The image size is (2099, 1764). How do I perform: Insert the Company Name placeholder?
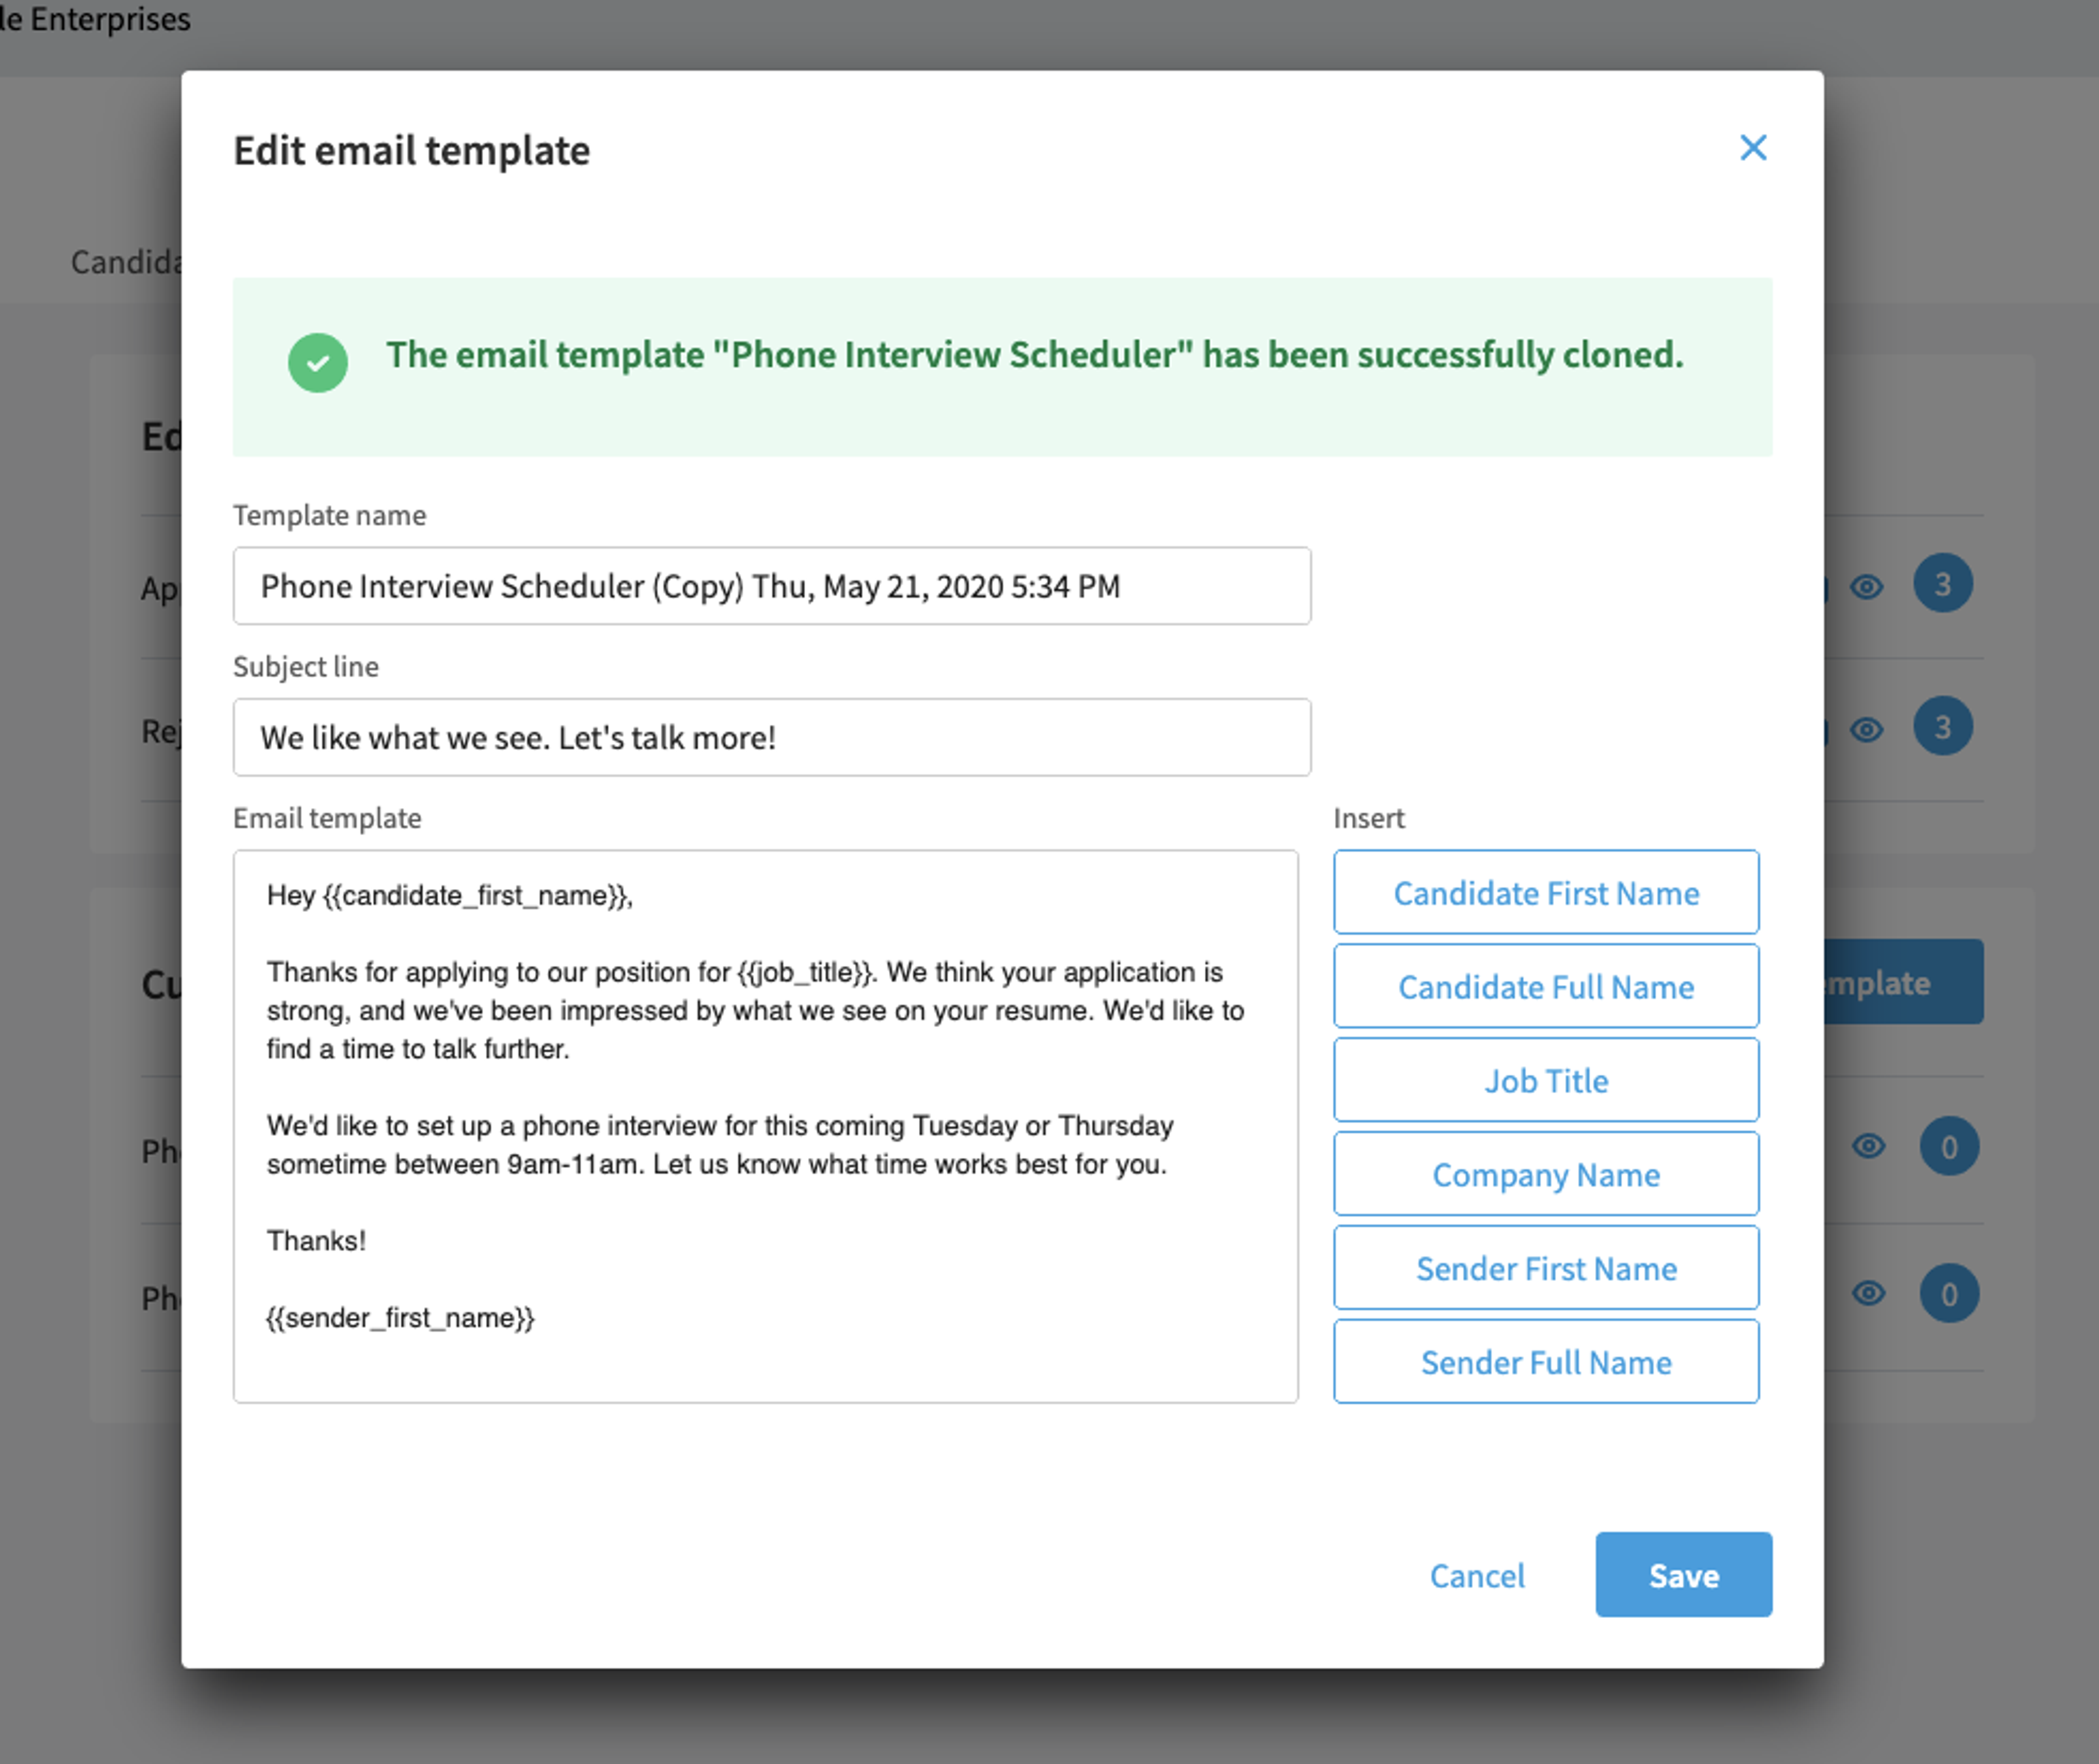(x=1546, y=1175)
